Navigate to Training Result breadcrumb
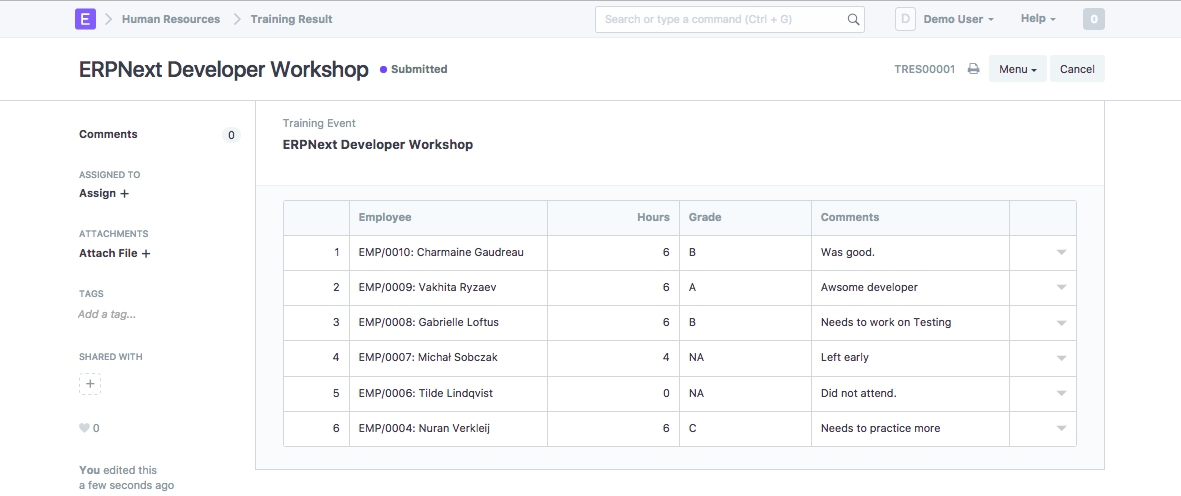Image resolution: width=1181 pixels, height=496 pixels. point(291,19)
